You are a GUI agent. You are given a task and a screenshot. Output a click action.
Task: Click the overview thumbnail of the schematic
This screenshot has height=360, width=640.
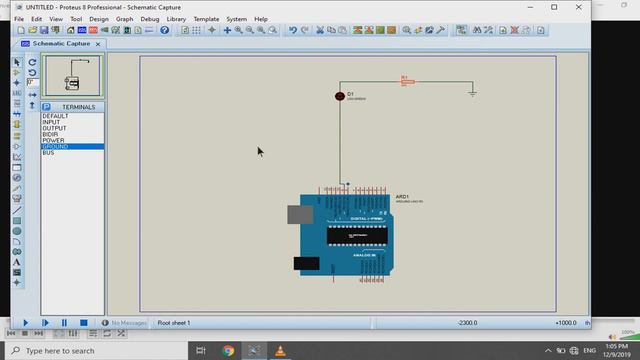[73, 76]
